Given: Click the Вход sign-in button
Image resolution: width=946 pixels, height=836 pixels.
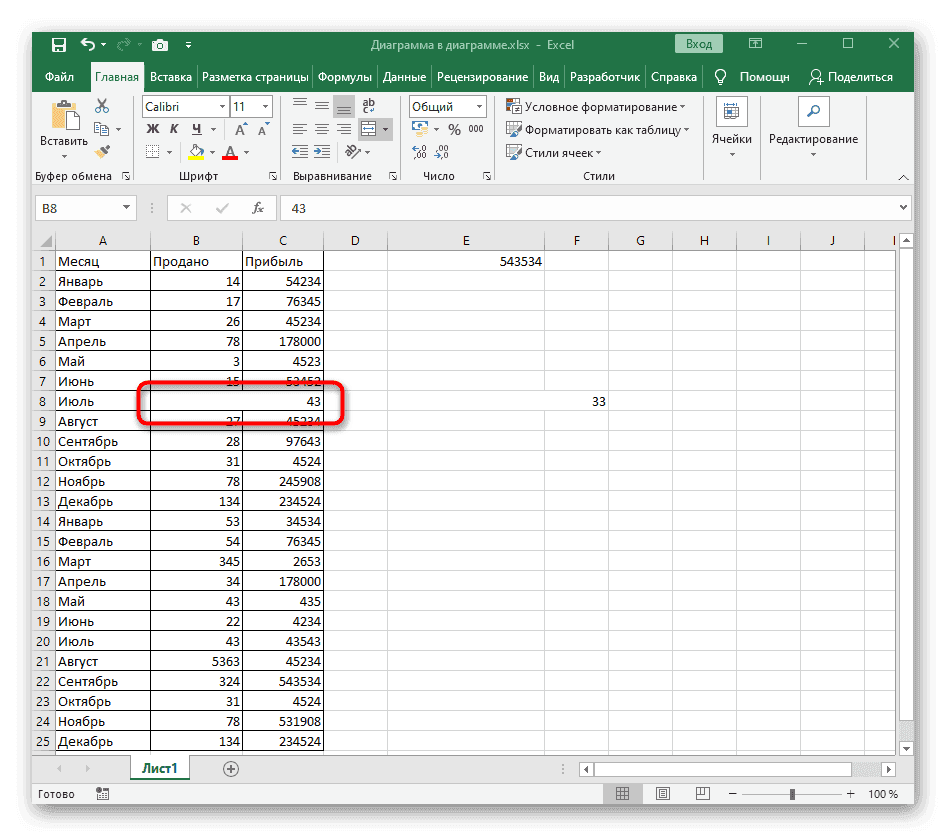Looking at the screenshot, I should [699, 44].
